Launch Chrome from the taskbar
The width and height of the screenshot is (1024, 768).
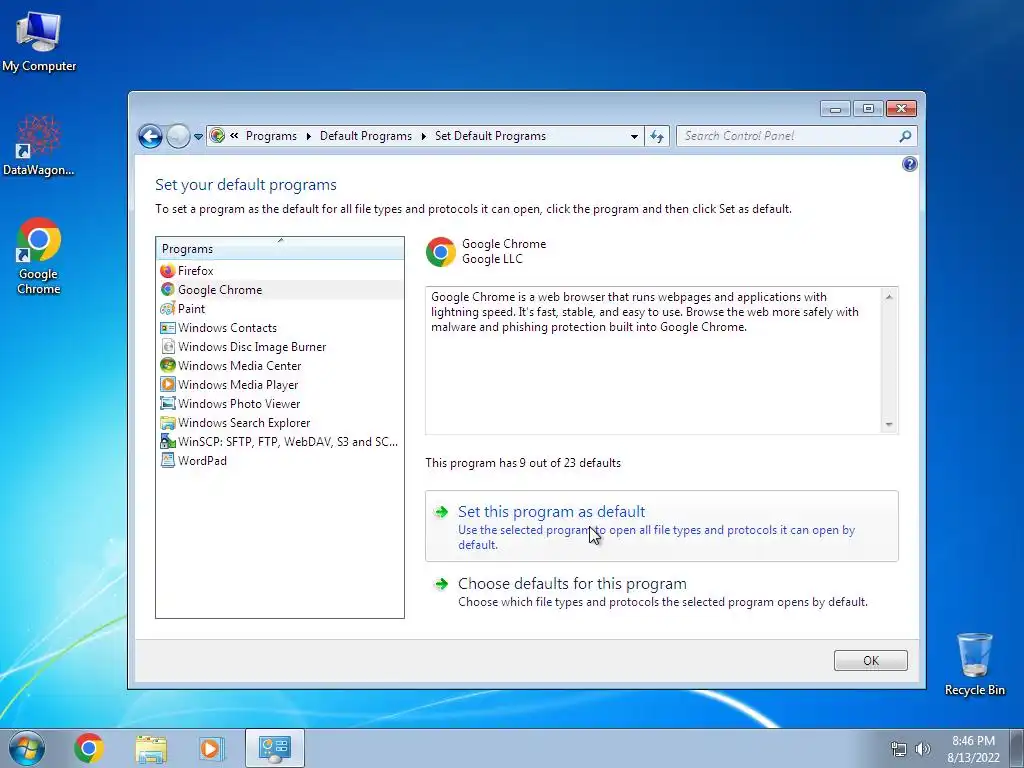[89, 748]
